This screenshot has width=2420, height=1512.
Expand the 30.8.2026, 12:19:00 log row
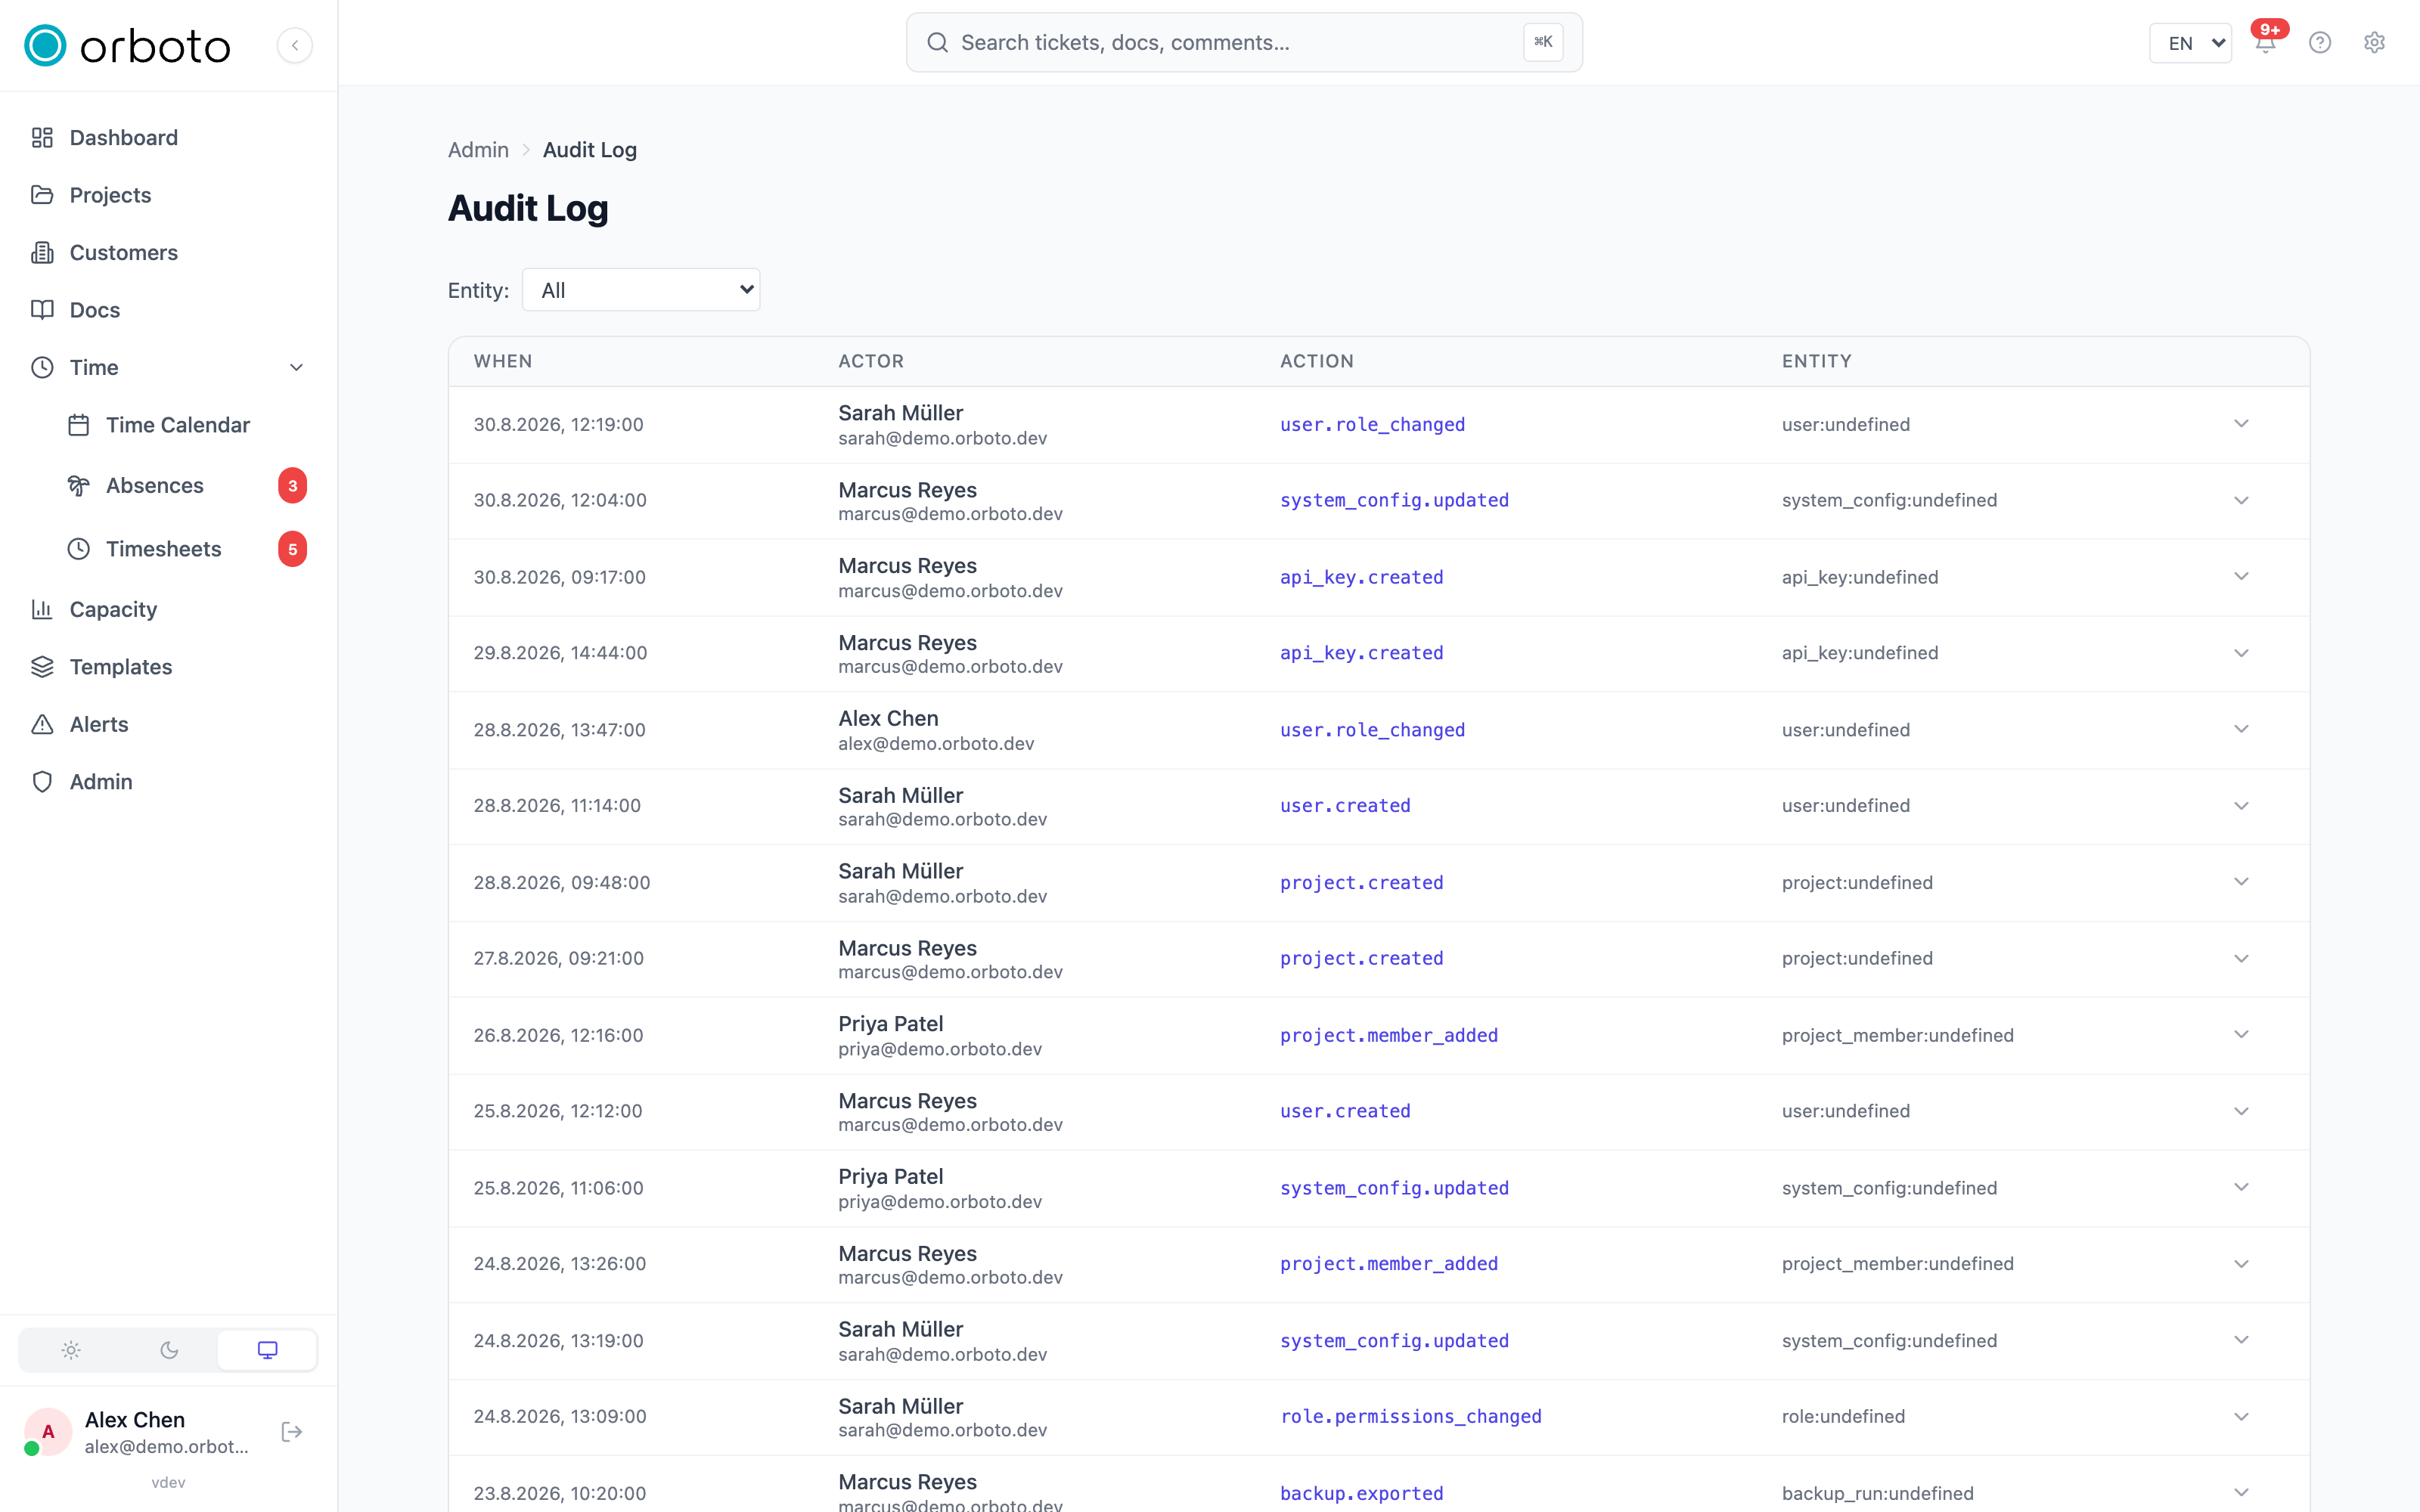tap(2241, 424)
